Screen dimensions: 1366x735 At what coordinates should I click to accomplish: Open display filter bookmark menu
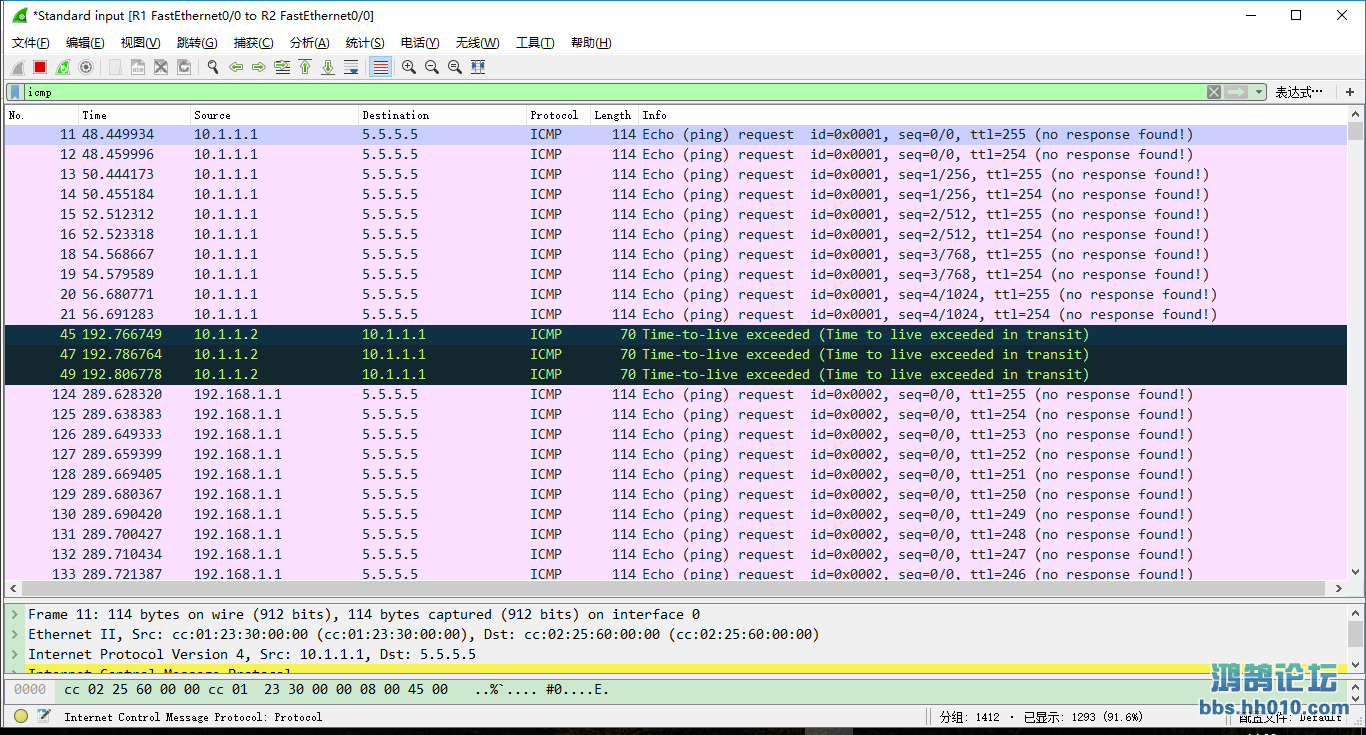(16, 92)
